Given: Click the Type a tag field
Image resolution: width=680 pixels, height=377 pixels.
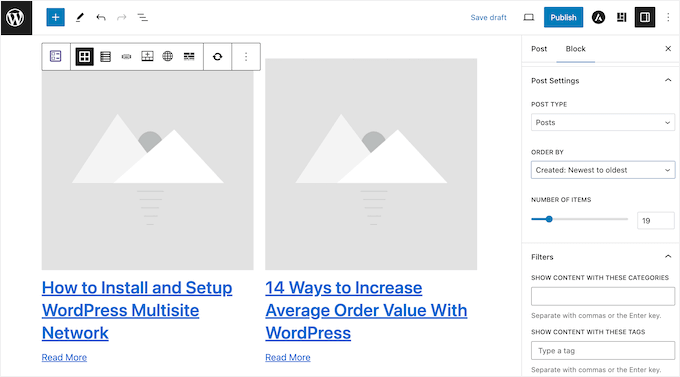Looking at the screenshot, I should (x=603, y=351).
